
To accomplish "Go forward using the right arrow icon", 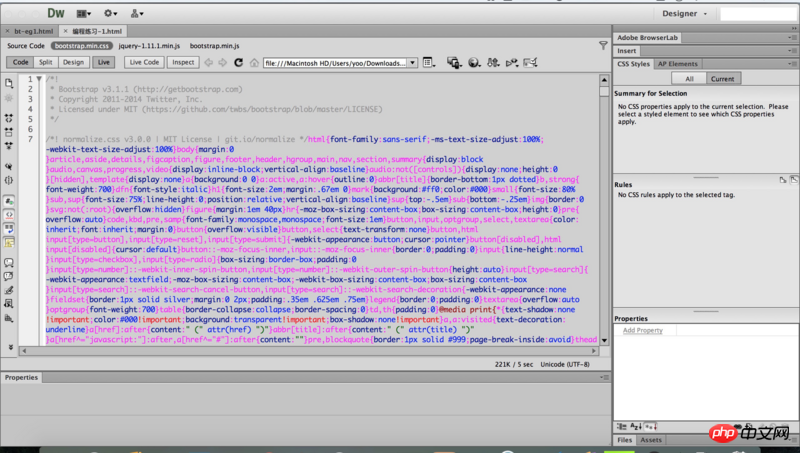I will pos(222,63).
